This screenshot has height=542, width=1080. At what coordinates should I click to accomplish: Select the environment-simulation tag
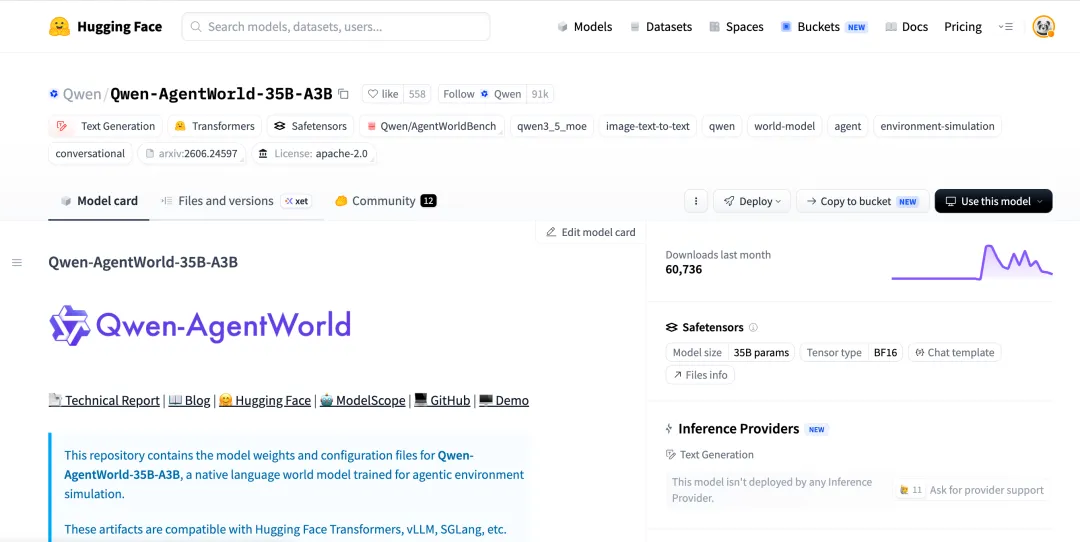tap(937, 126)
